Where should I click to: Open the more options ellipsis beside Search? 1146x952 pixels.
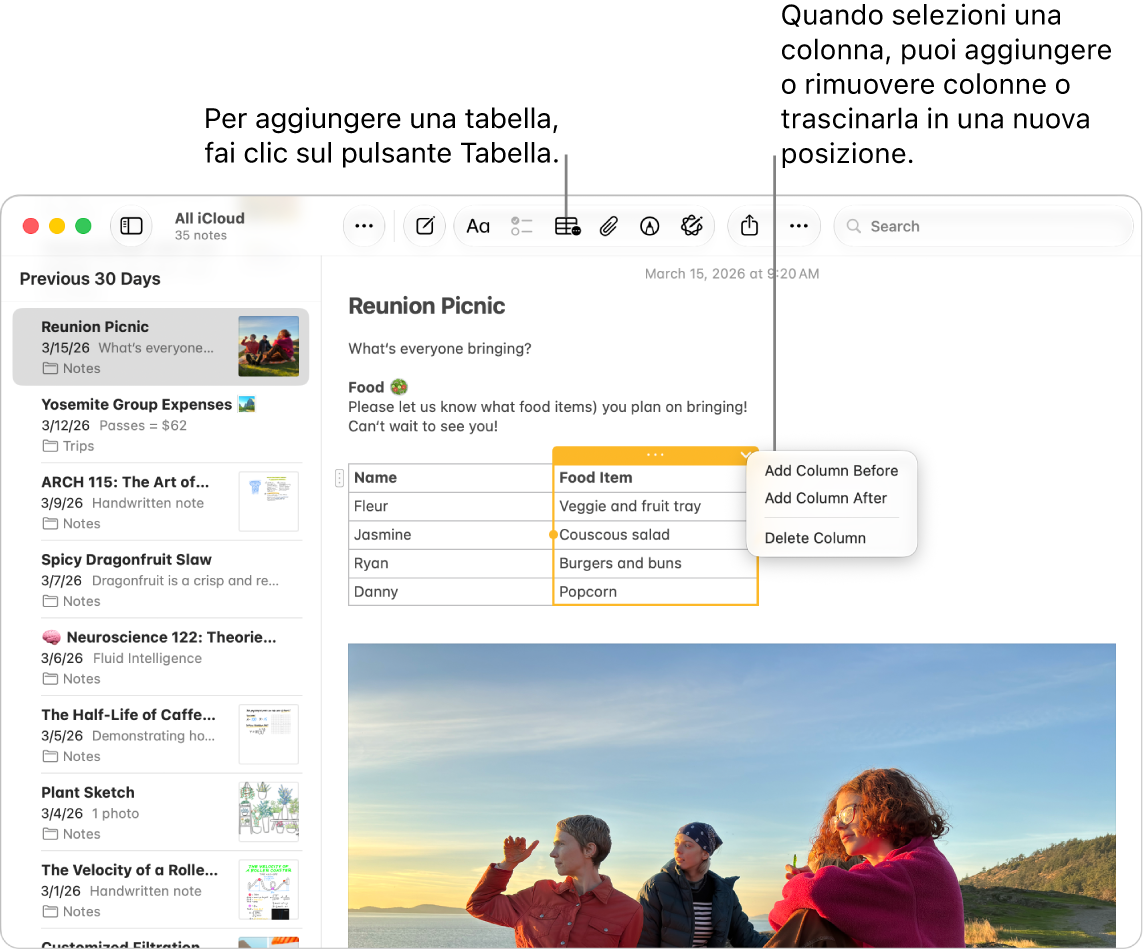799,226
